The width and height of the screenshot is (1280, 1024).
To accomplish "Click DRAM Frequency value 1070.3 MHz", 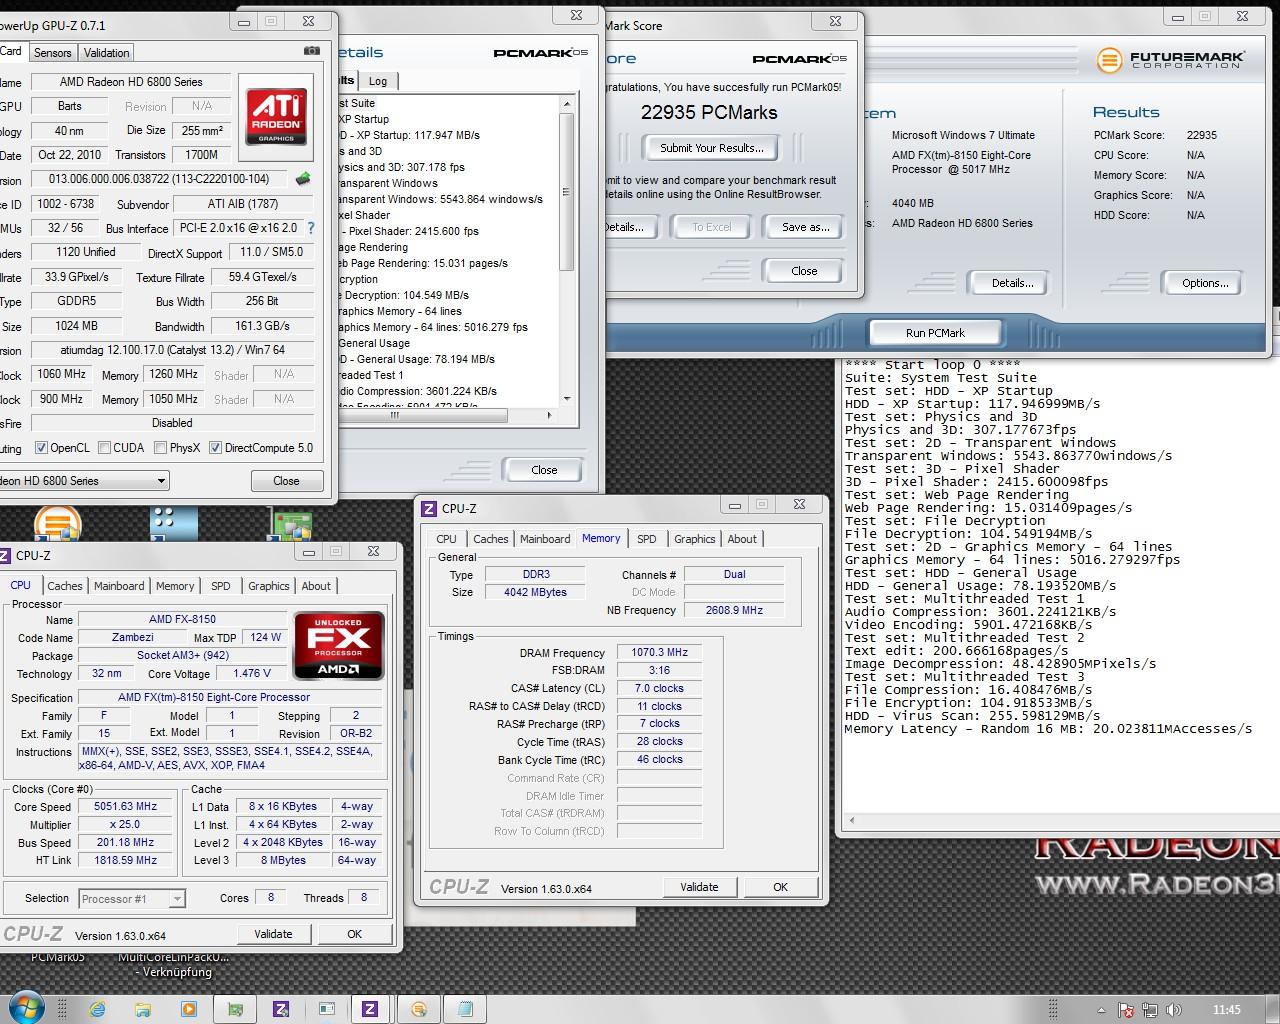I will coord(660,652).
